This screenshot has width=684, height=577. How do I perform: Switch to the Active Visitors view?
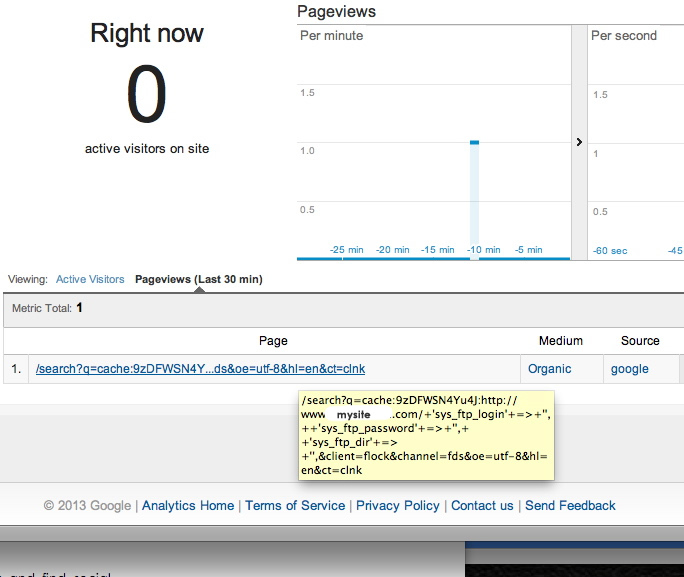(x=90, y=280)
